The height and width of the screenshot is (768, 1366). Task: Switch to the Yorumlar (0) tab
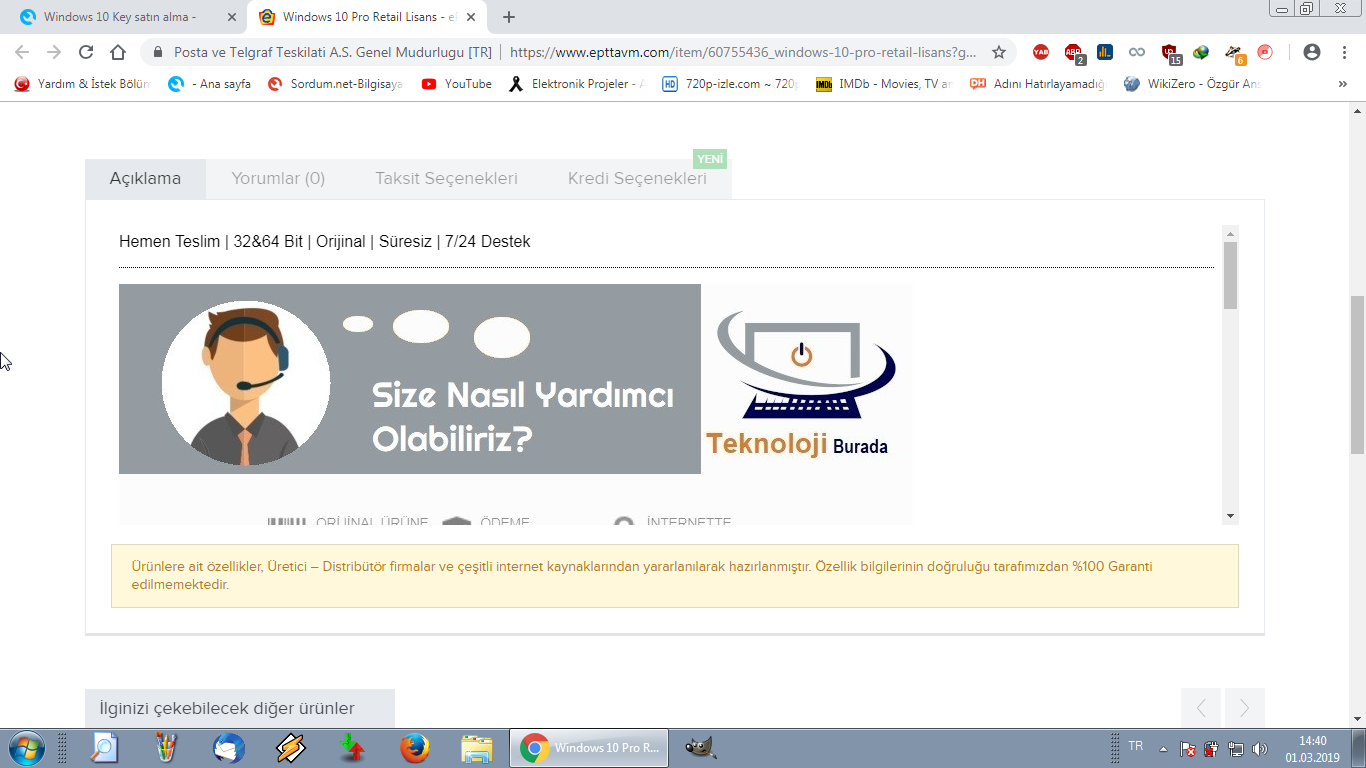pyautogui.click(x=278, y=179)
